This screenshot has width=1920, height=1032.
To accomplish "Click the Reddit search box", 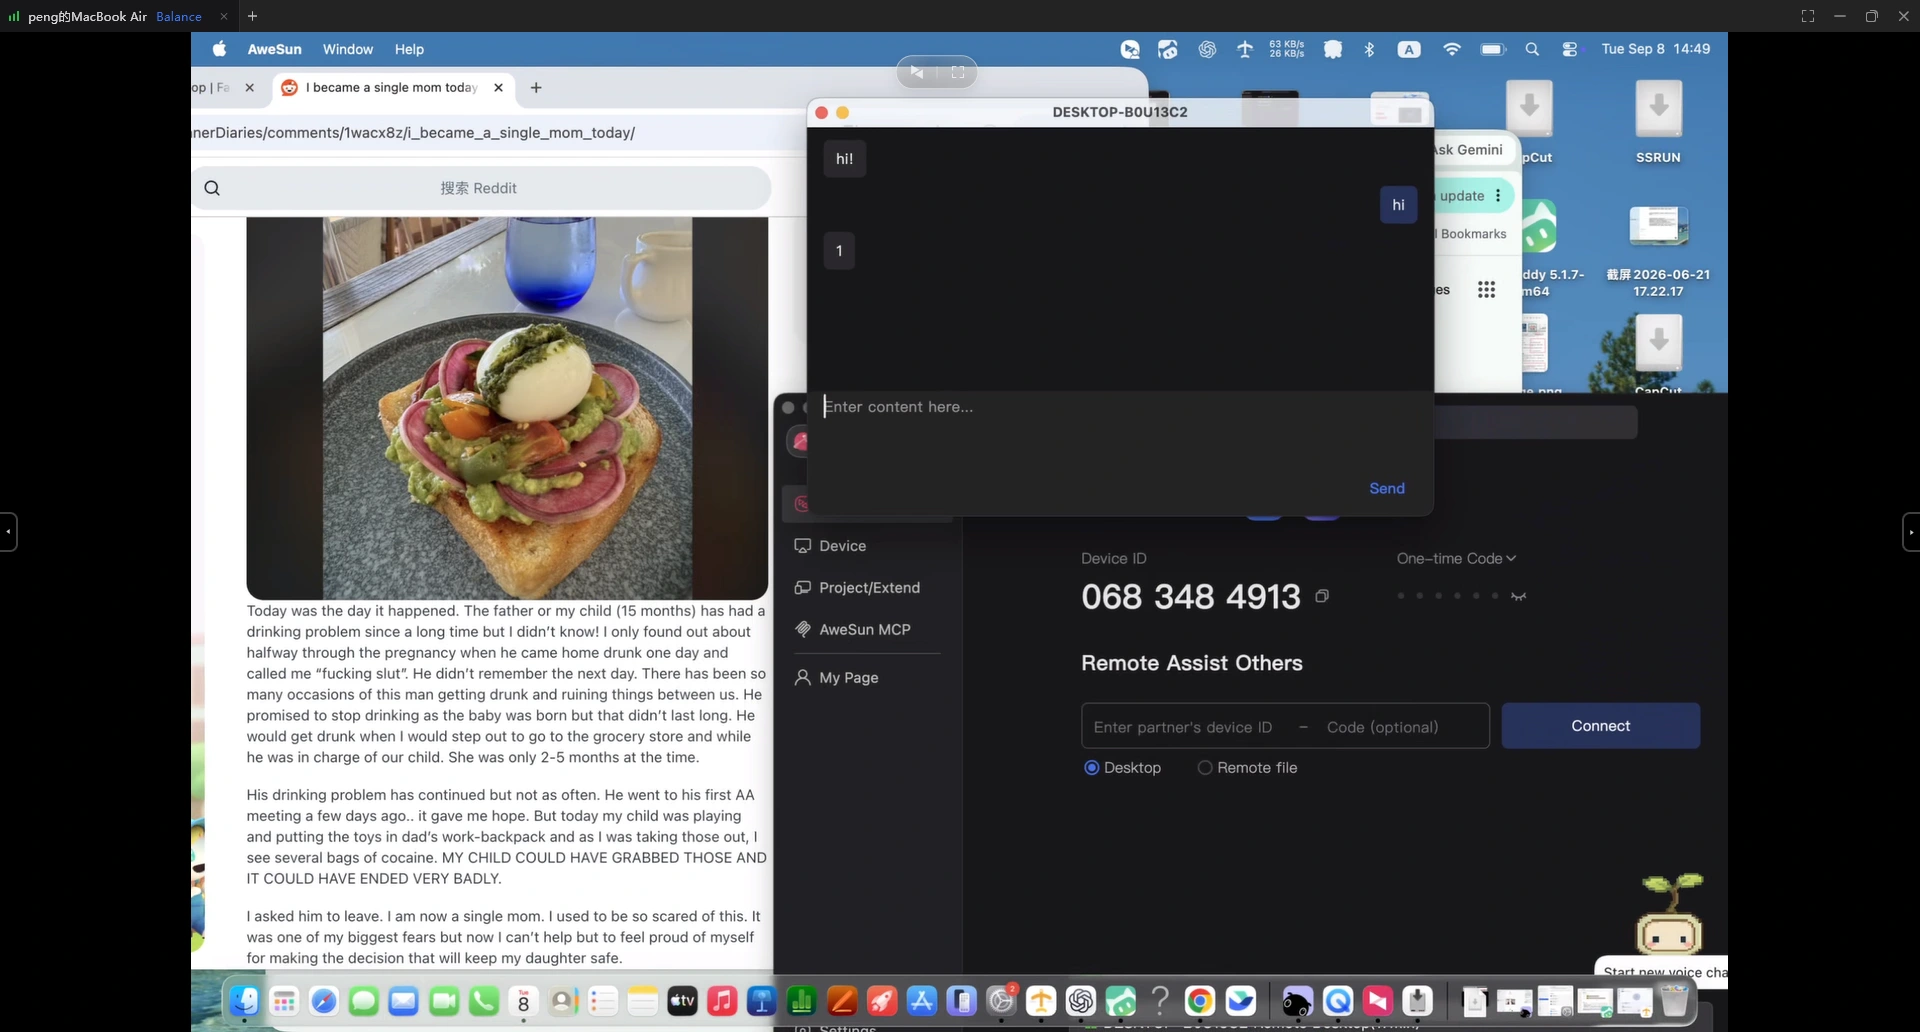I will pyautogui.click(x=481, y=188).
